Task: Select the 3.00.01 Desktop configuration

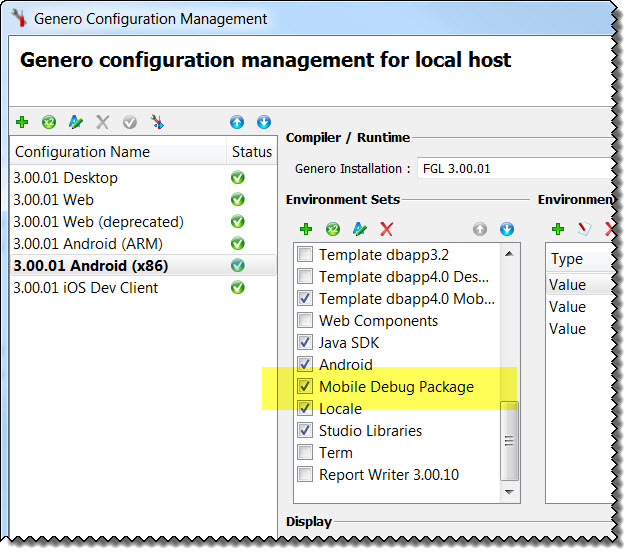Action: click(65, 178)
